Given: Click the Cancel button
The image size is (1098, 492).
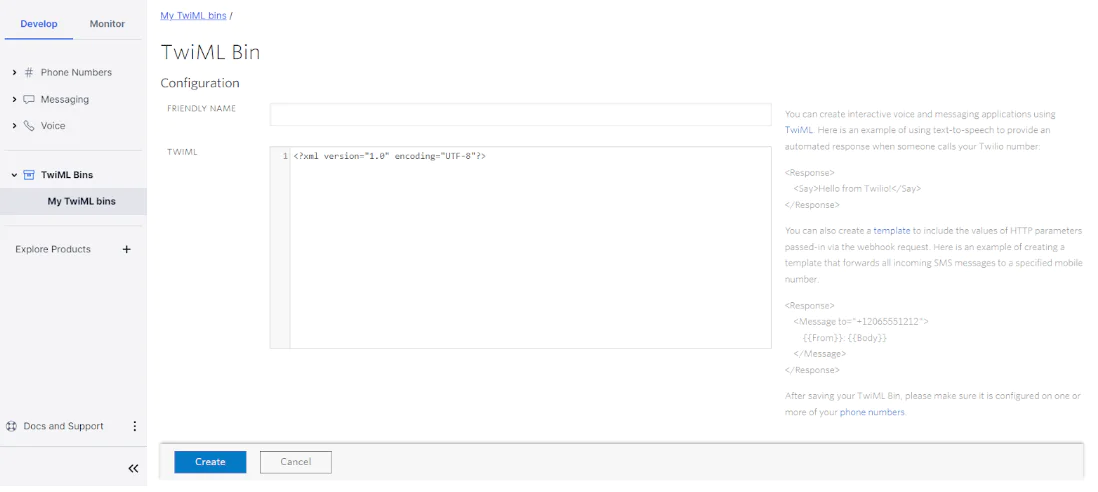Looking at the screenshot, I should pos(296,462).
